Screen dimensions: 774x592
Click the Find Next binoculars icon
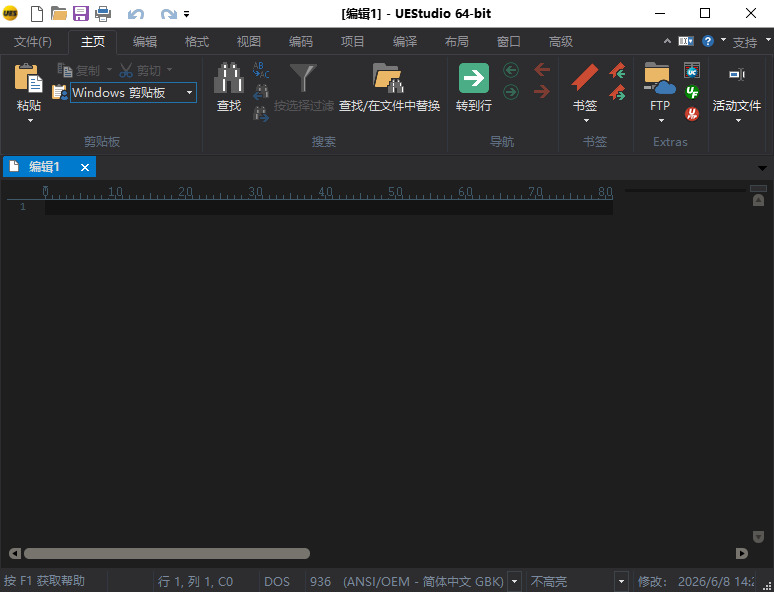point(261,114)
